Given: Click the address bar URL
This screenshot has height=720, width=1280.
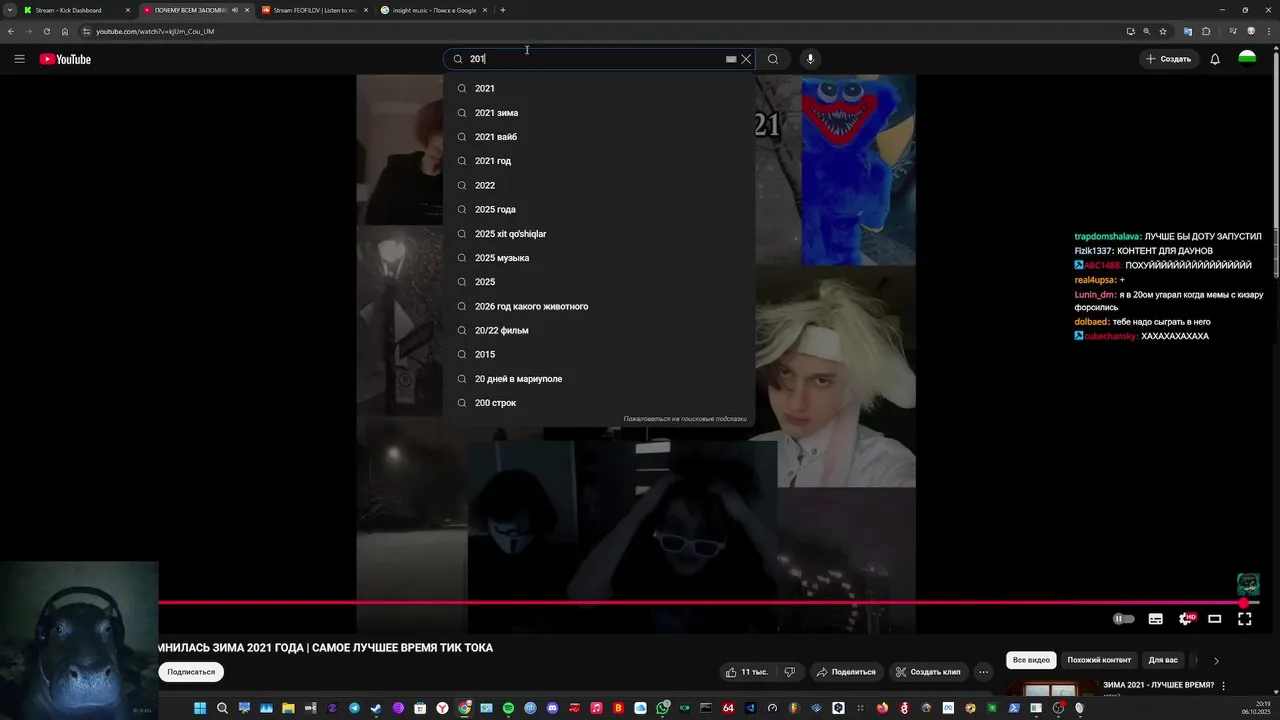Looking at the screenshot, I should click(x=155, y=31).
